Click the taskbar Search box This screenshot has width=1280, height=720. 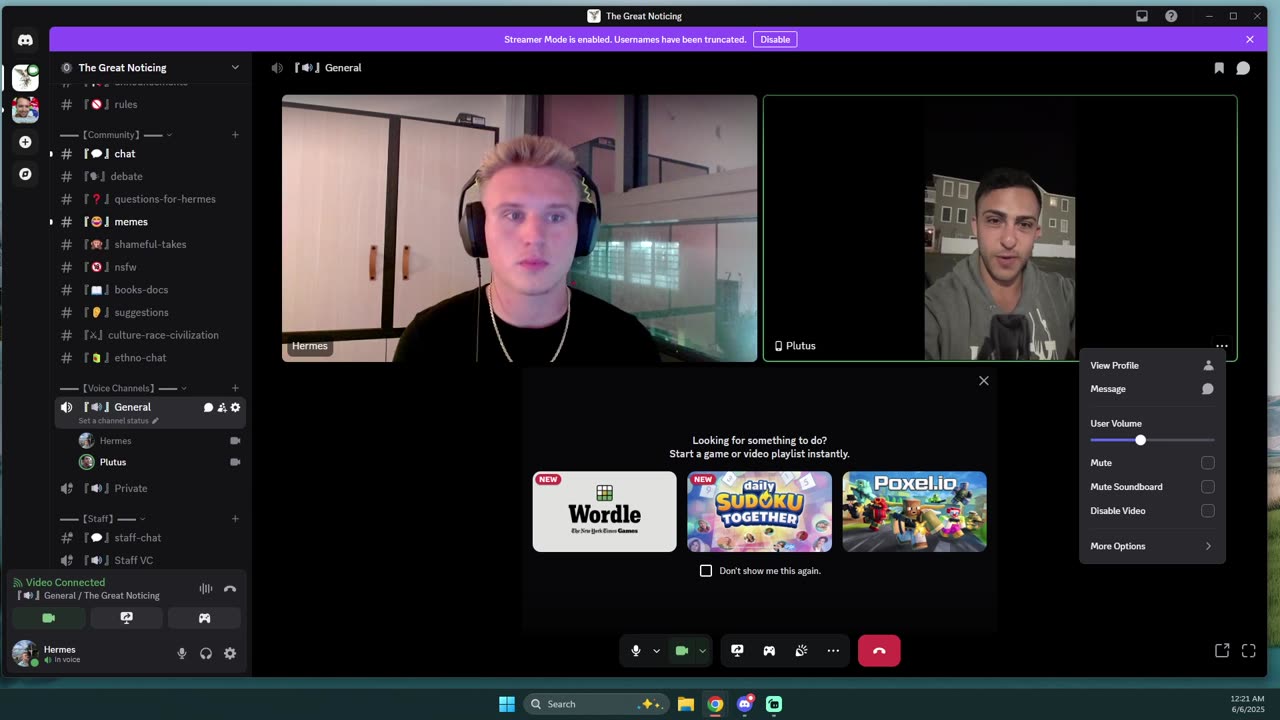(595, 704)
